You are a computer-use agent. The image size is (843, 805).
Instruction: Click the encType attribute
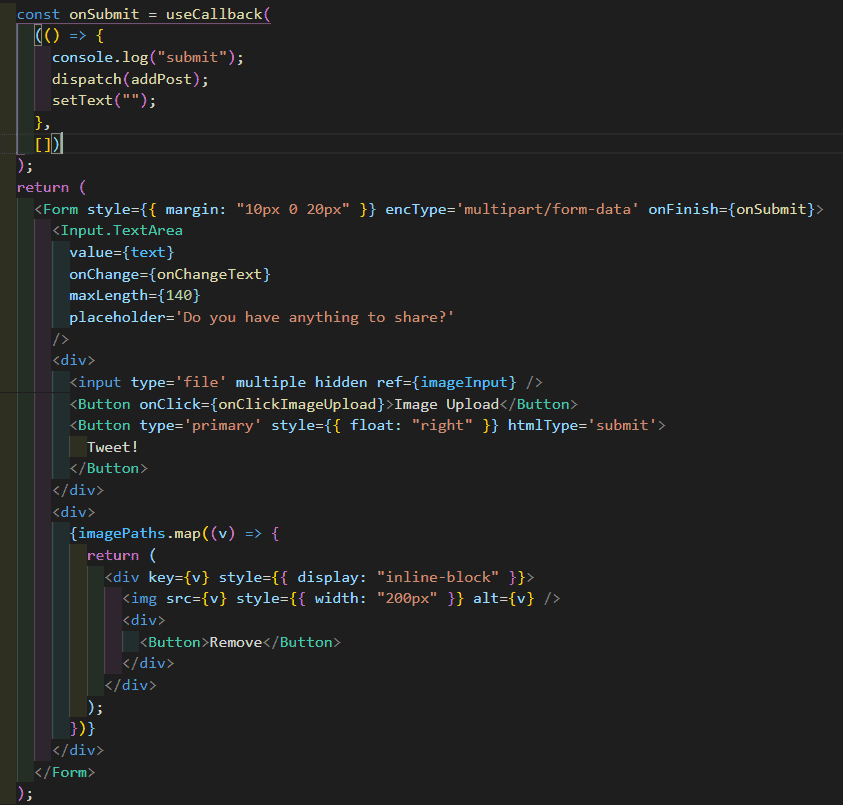click(416, 209)
